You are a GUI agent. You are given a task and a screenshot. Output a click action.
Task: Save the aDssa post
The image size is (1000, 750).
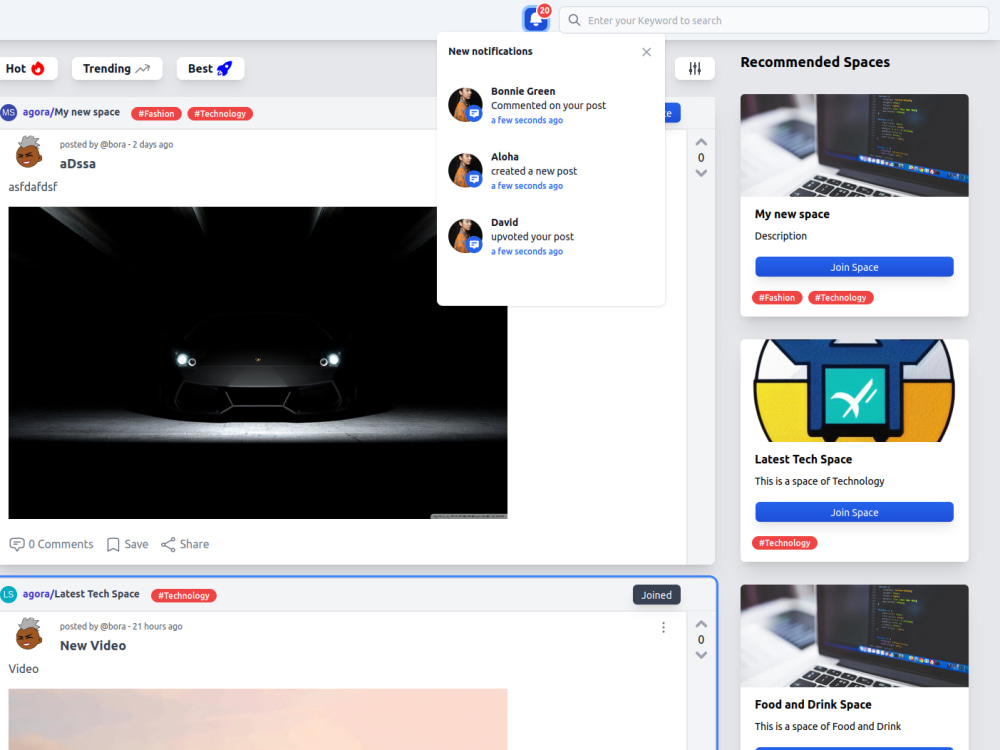pos(128,544)
